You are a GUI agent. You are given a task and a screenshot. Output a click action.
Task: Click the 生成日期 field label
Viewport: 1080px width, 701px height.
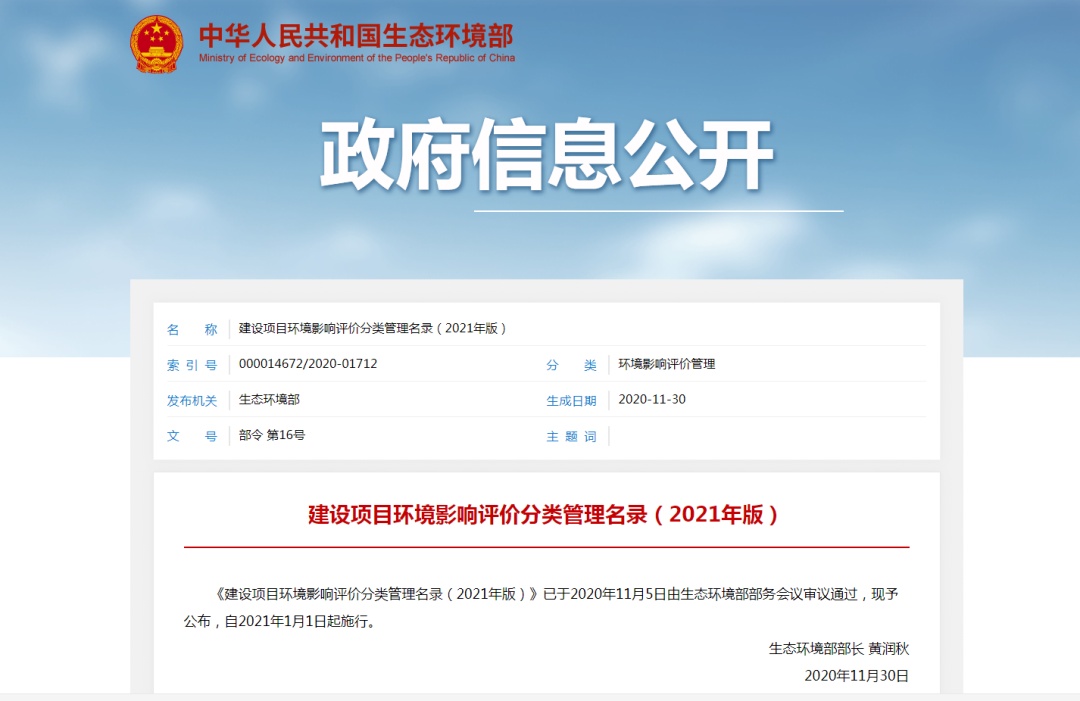pos(571,400)
